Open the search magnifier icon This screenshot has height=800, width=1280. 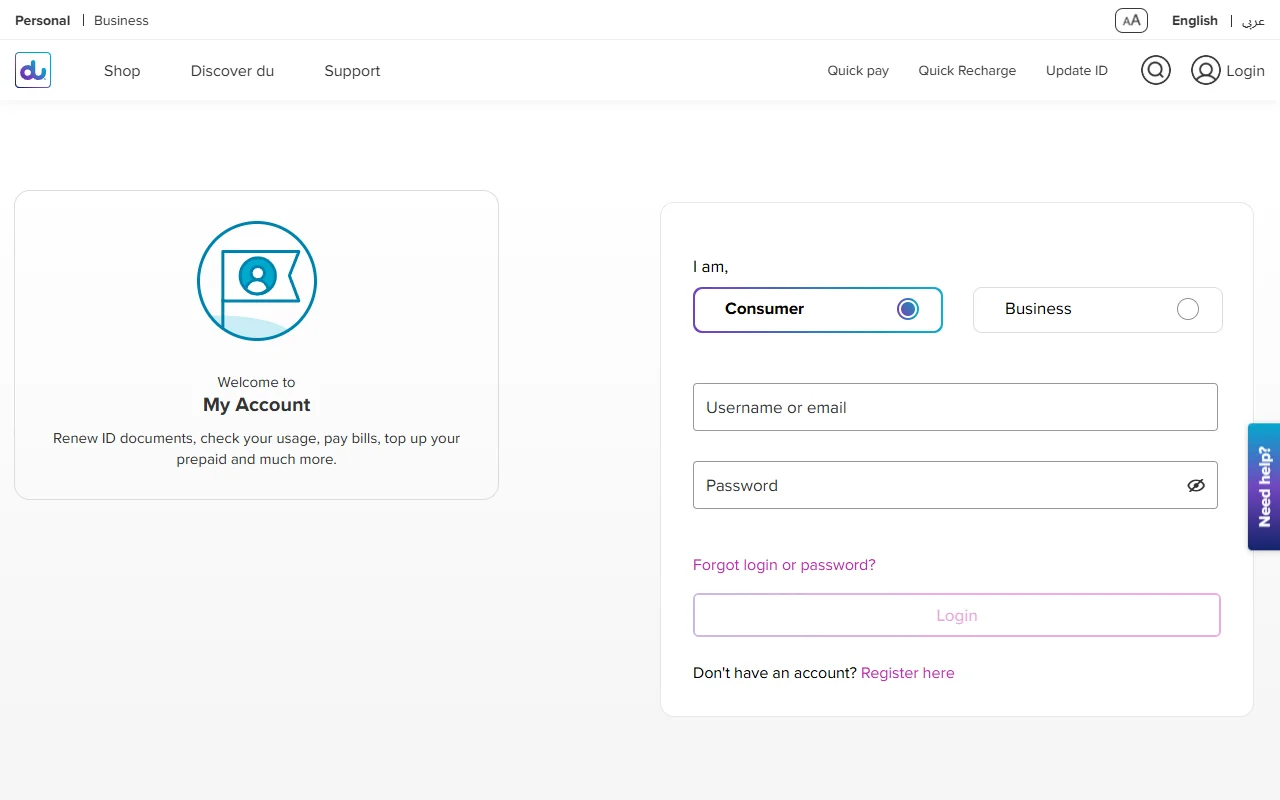(1156, 70)
